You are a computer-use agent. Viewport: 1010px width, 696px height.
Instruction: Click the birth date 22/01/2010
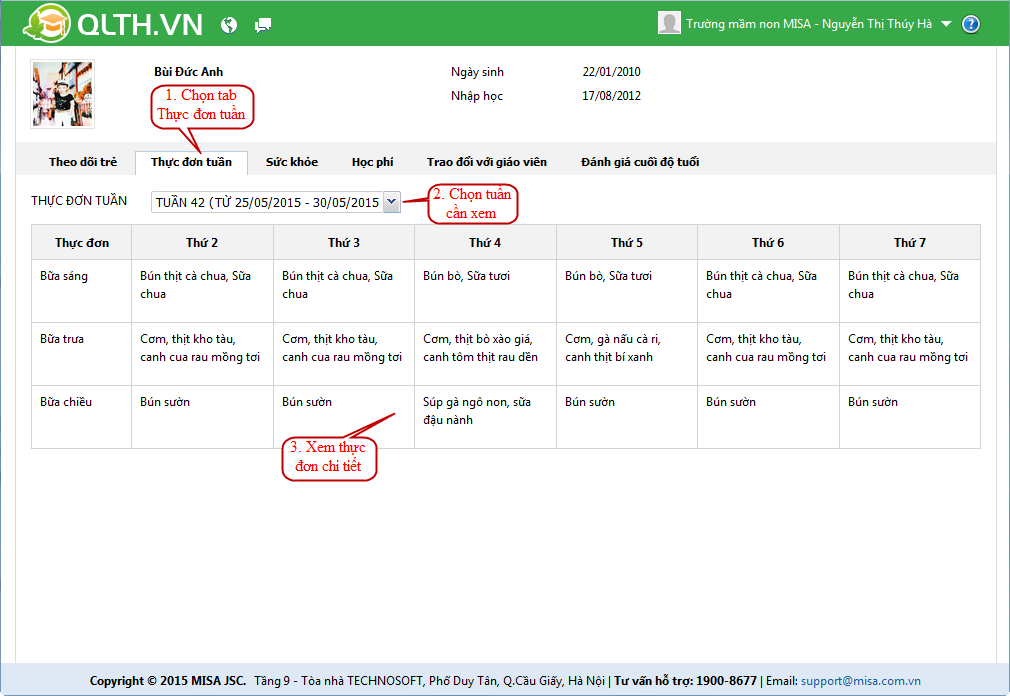coord(611,71)
